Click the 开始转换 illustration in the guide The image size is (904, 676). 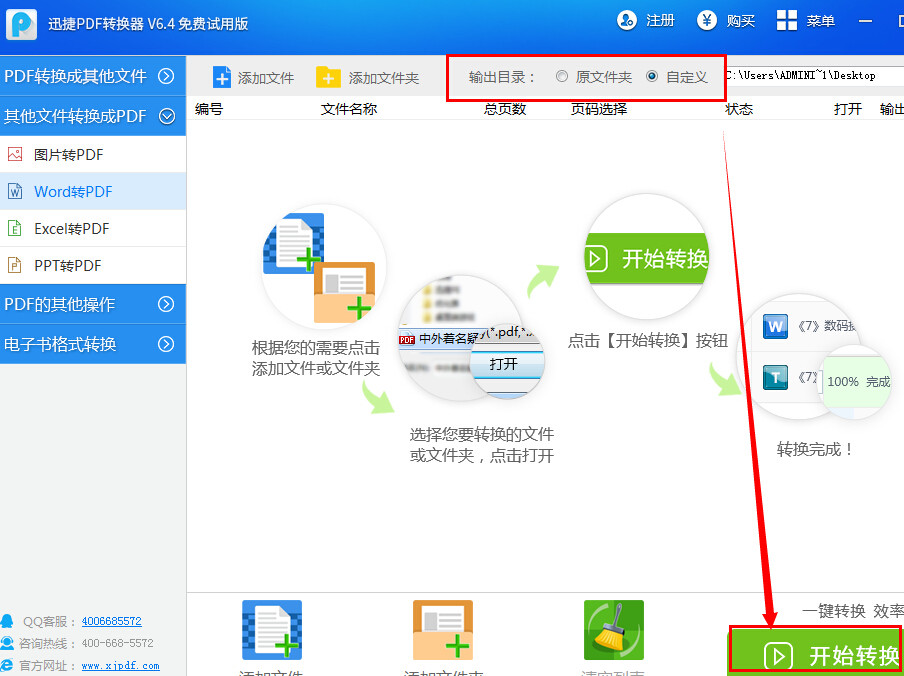[x=646, y=258]
